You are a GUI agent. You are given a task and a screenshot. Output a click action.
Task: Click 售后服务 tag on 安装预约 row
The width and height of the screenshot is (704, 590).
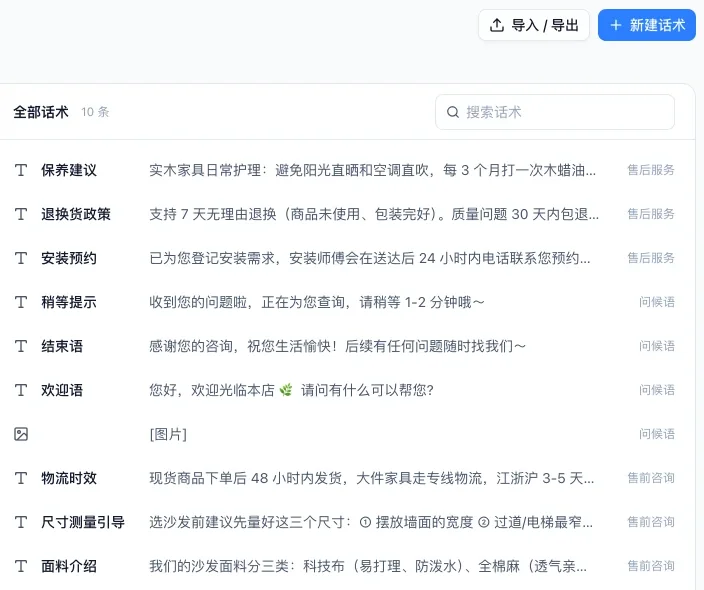coord(651,258)
